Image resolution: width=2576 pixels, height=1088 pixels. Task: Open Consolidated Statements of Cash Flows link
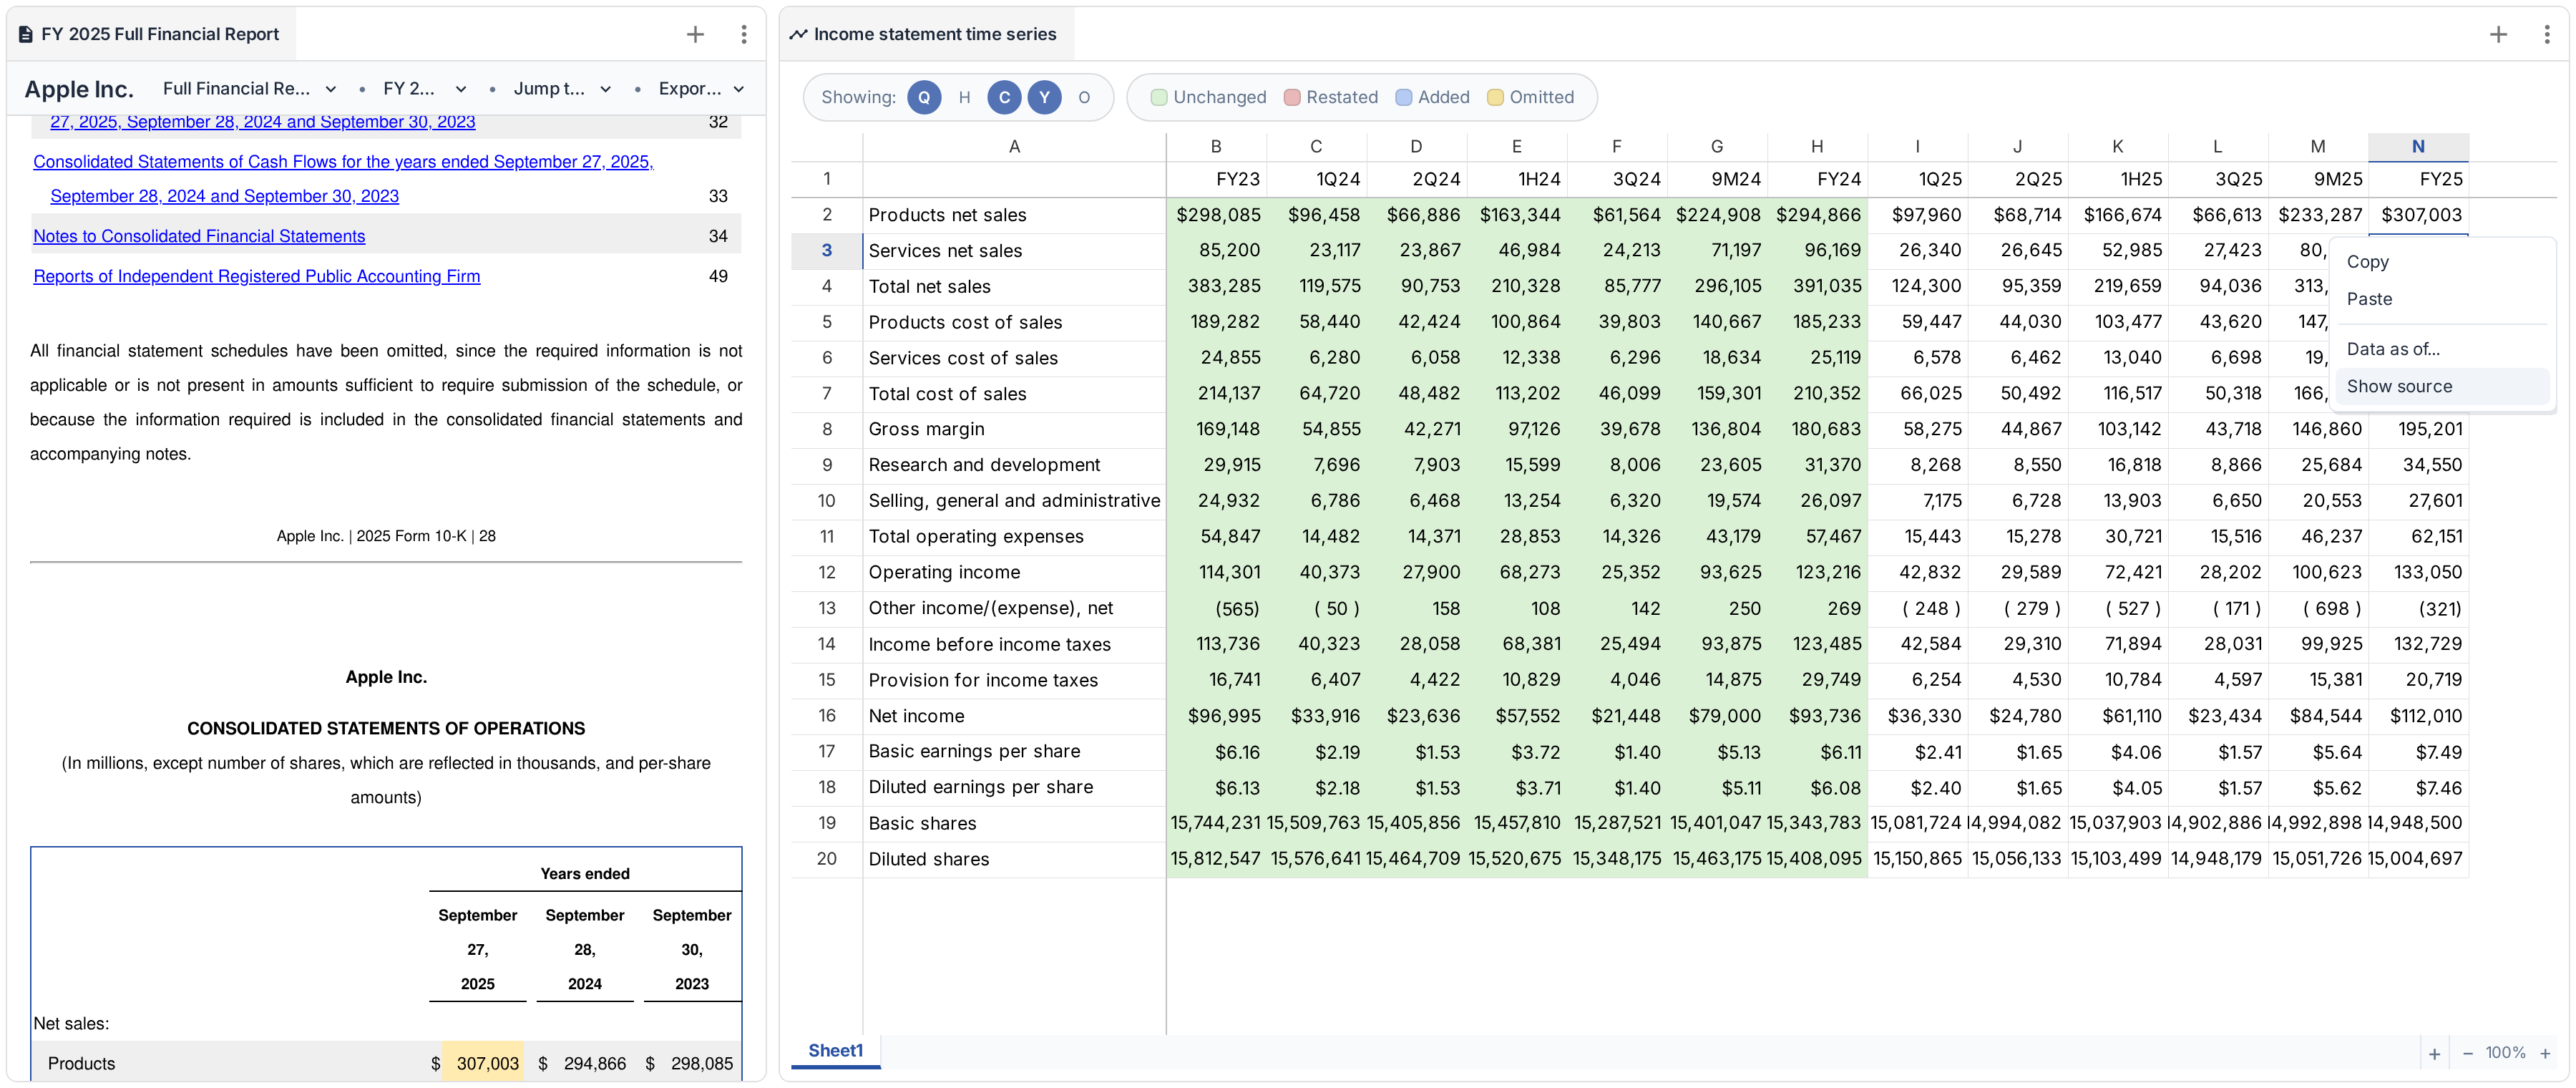tap(343, 162)
